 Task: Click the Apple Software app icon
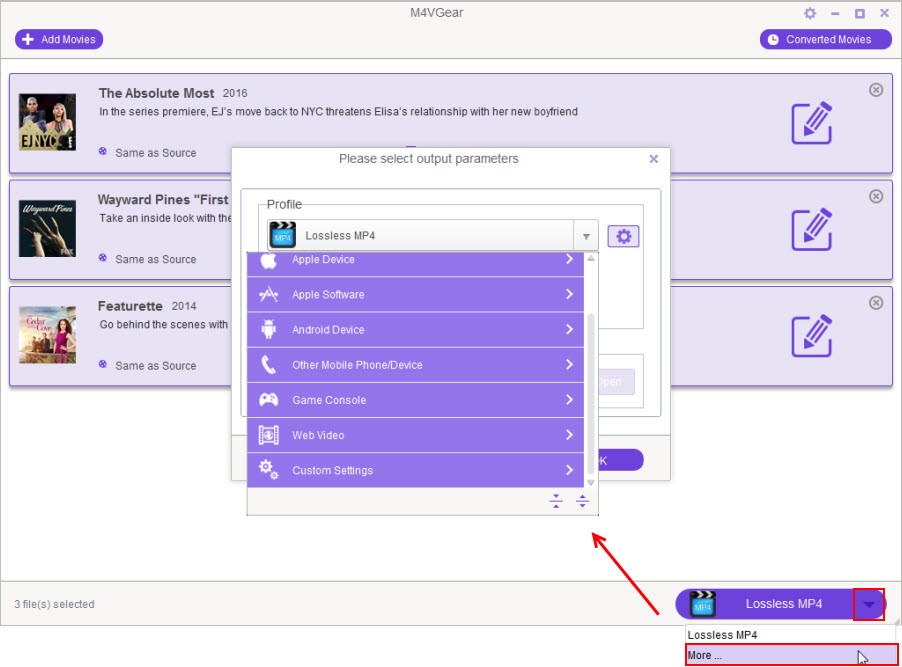pyautogui.click(x=268, y=295)
